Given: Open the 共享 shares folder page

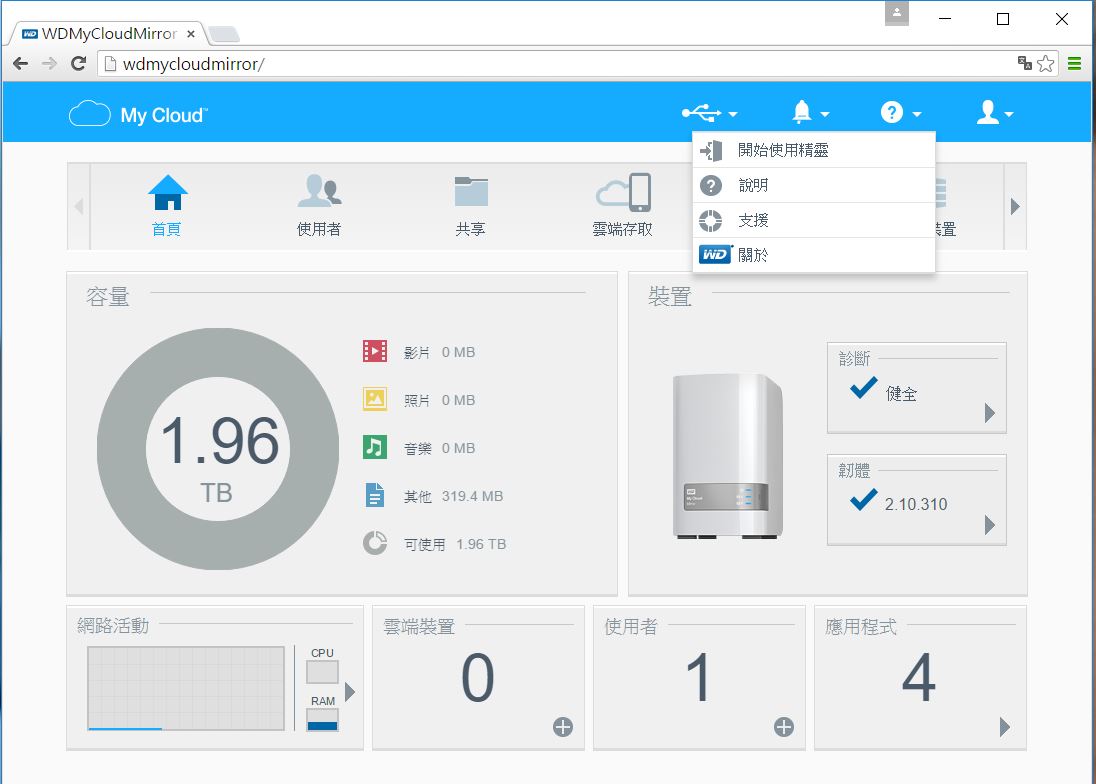Looking at the screenshot, I should pos(470,206).
